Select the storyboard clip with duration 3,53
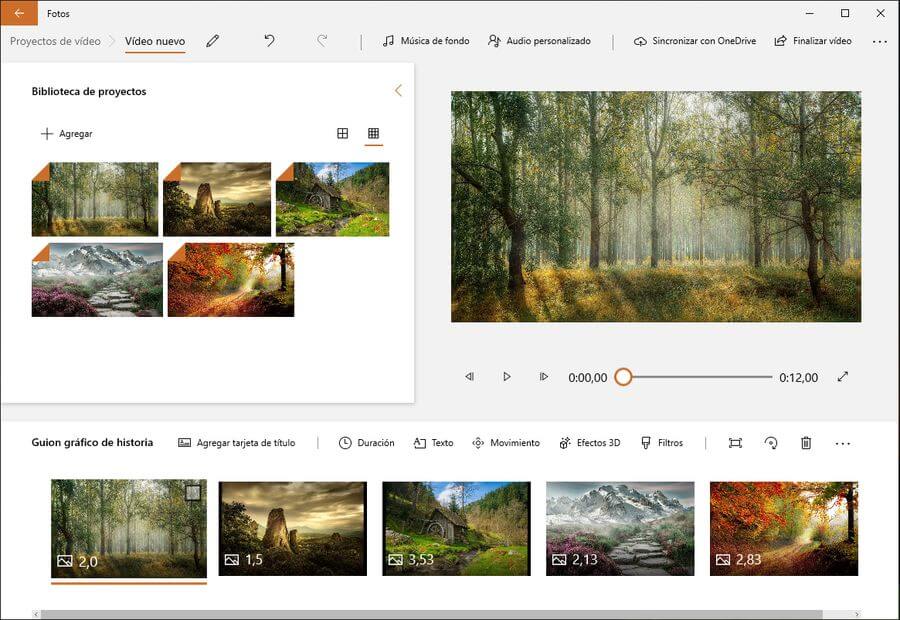Screen dimensions: 900x620 [456, 529]
